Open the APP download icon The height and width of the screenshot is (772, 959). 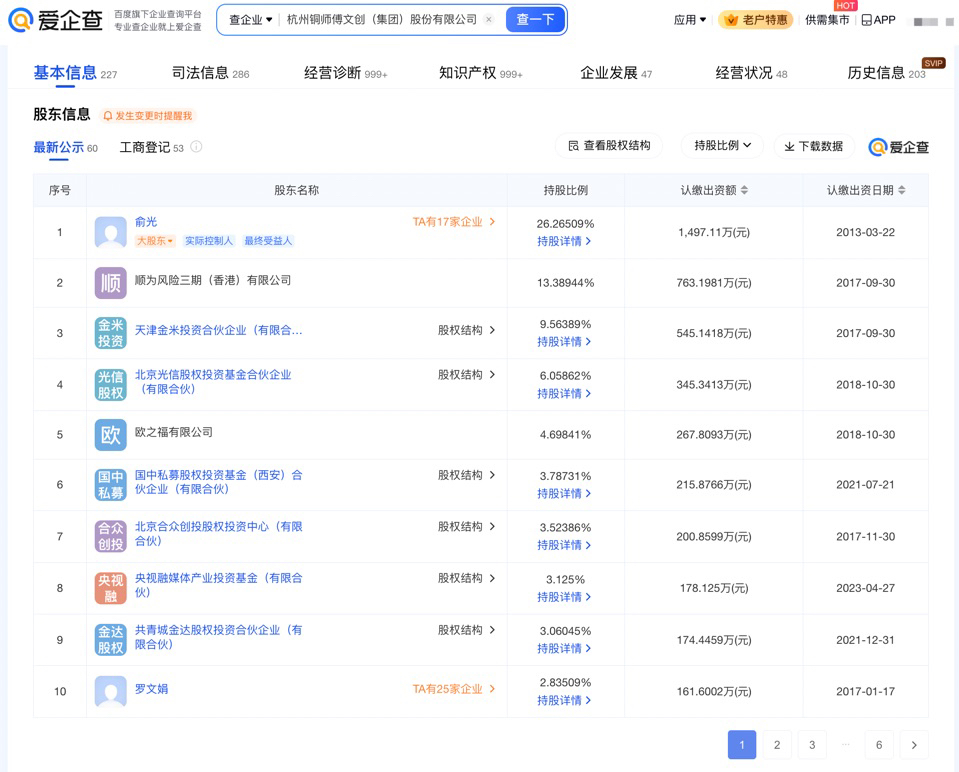[x=867, y=20]
